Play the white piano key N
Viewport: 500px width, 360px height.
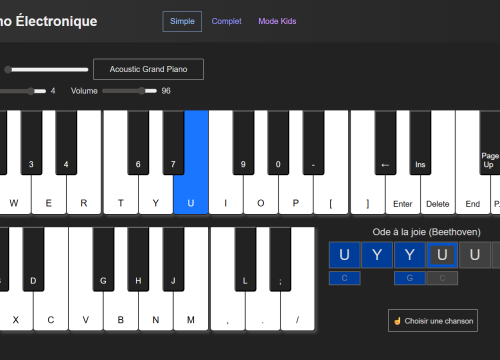pyautogui.click(x=156, y=313)
